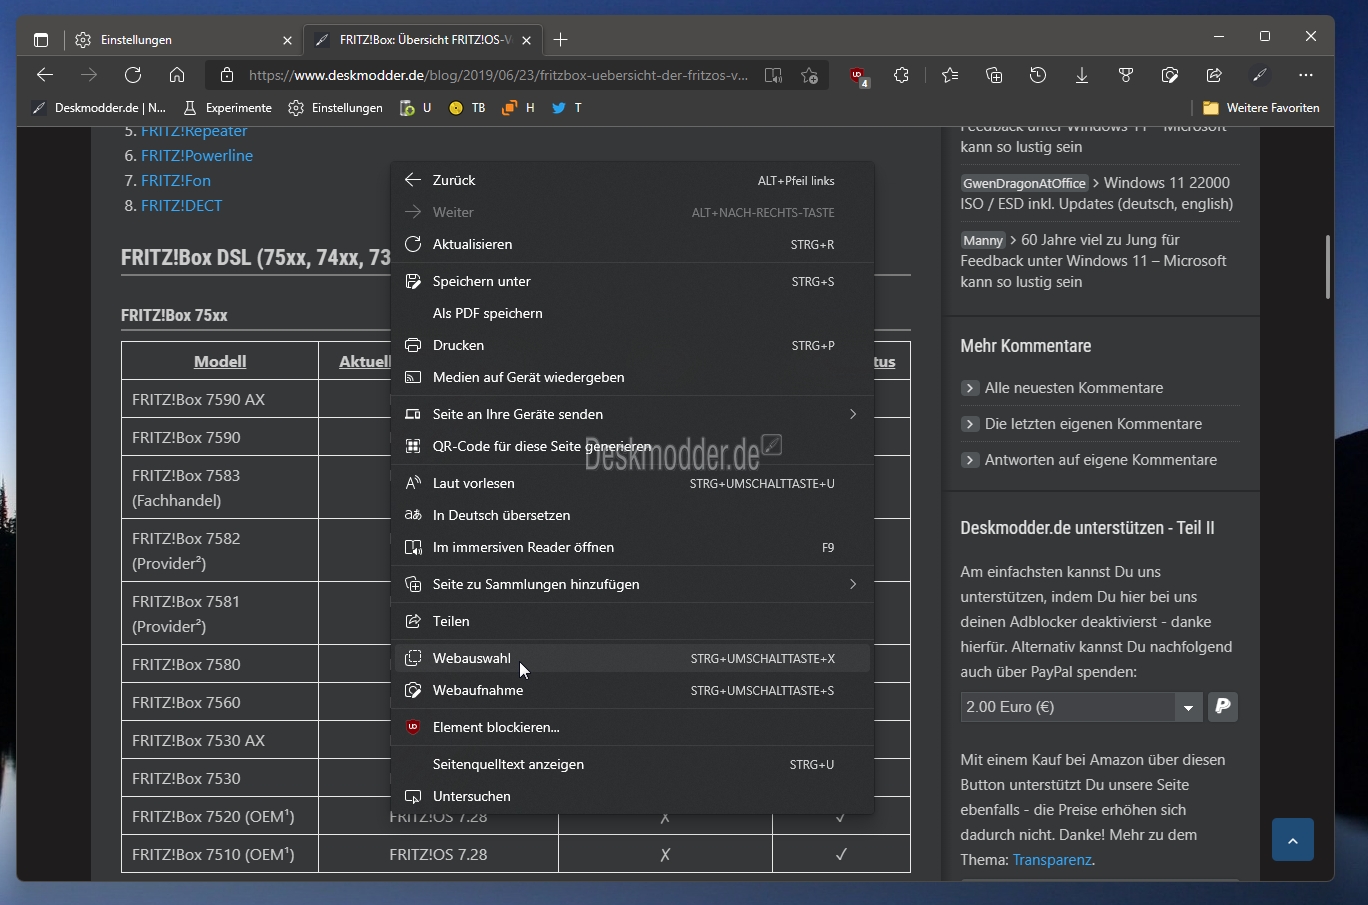Open the FRITZ!Fon link
Viewport: 1368px width, 905px height.
176,180
